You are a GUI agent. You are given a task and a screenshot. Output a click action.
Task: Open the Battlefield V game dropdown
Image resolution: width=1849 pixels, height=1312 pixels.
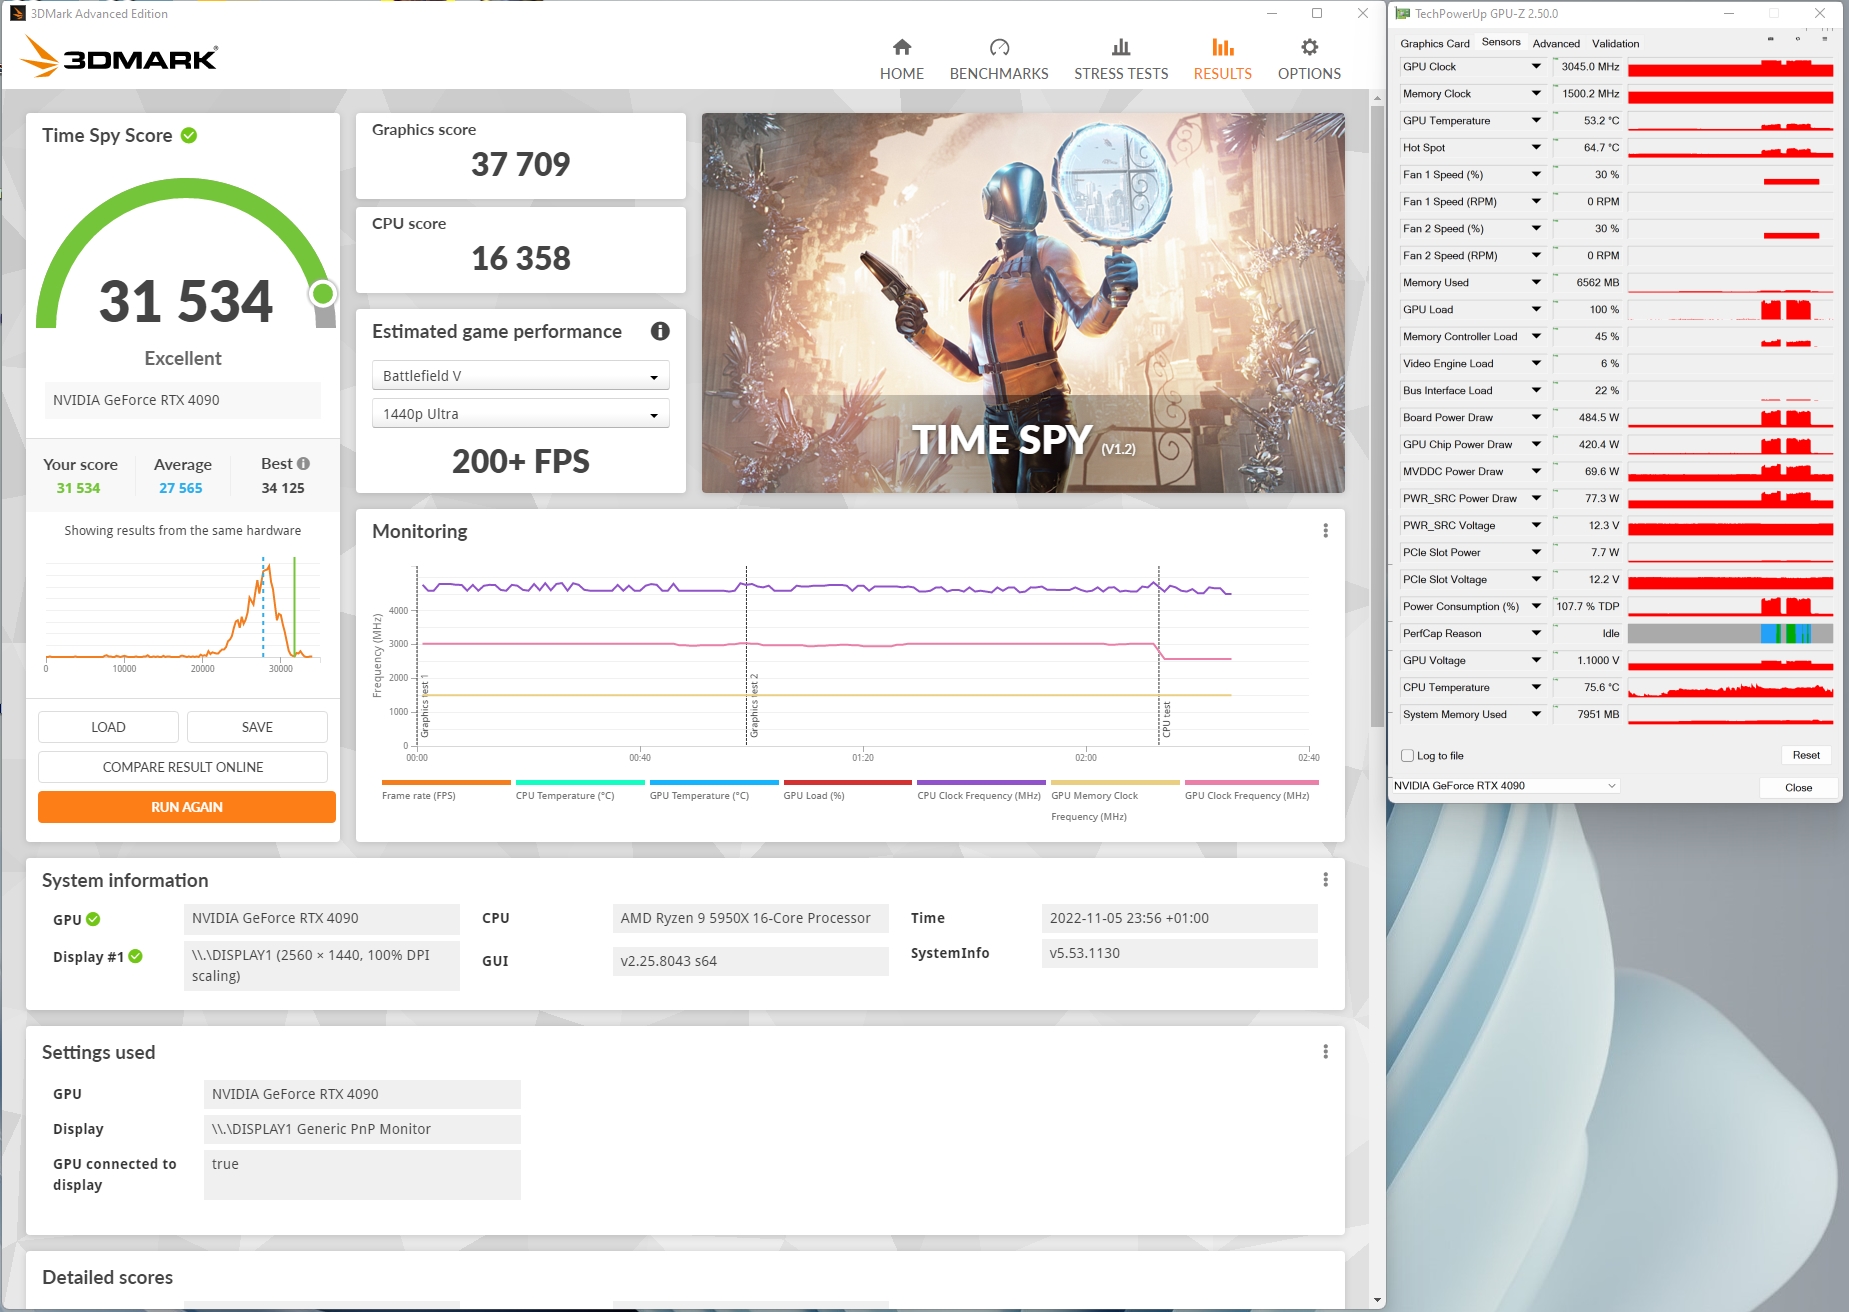point(520,376)
